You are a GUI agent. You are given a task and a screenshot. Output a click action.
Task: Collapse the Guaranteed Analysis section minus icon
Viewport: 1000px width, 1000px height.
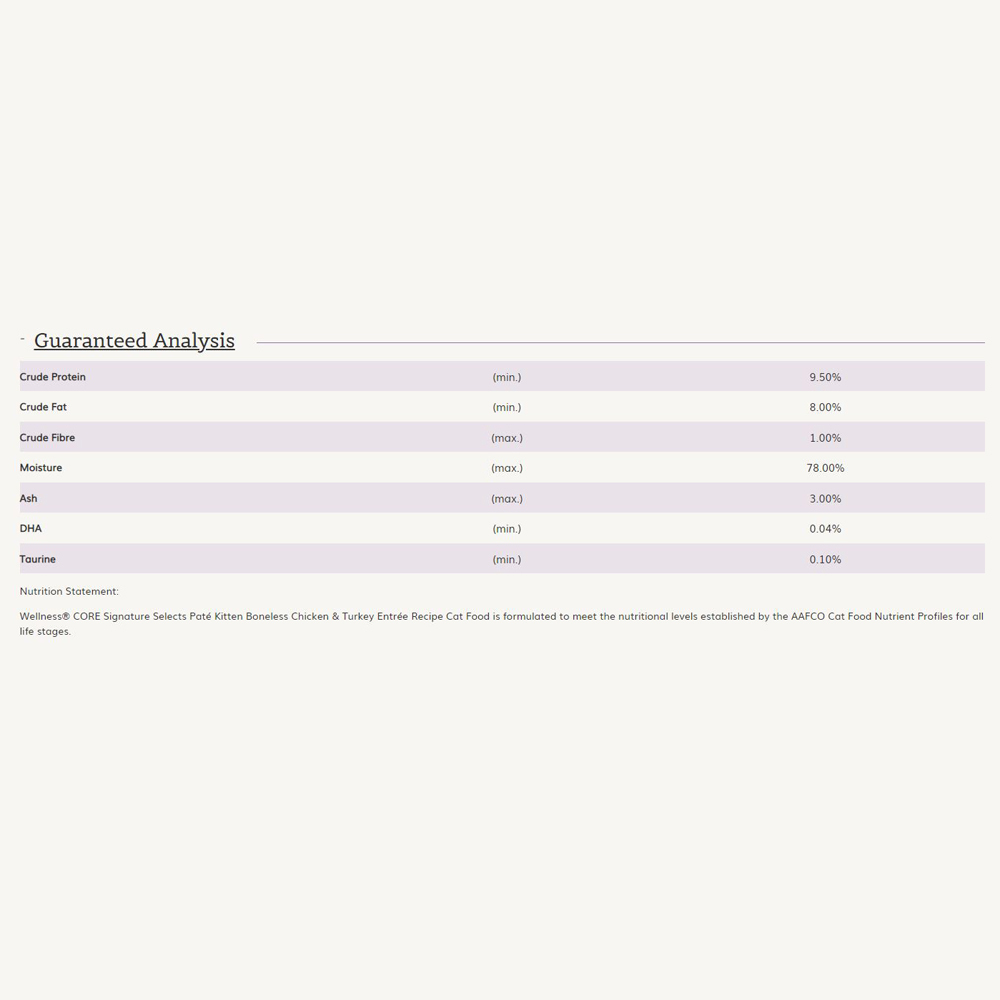[x=22, y=339]
